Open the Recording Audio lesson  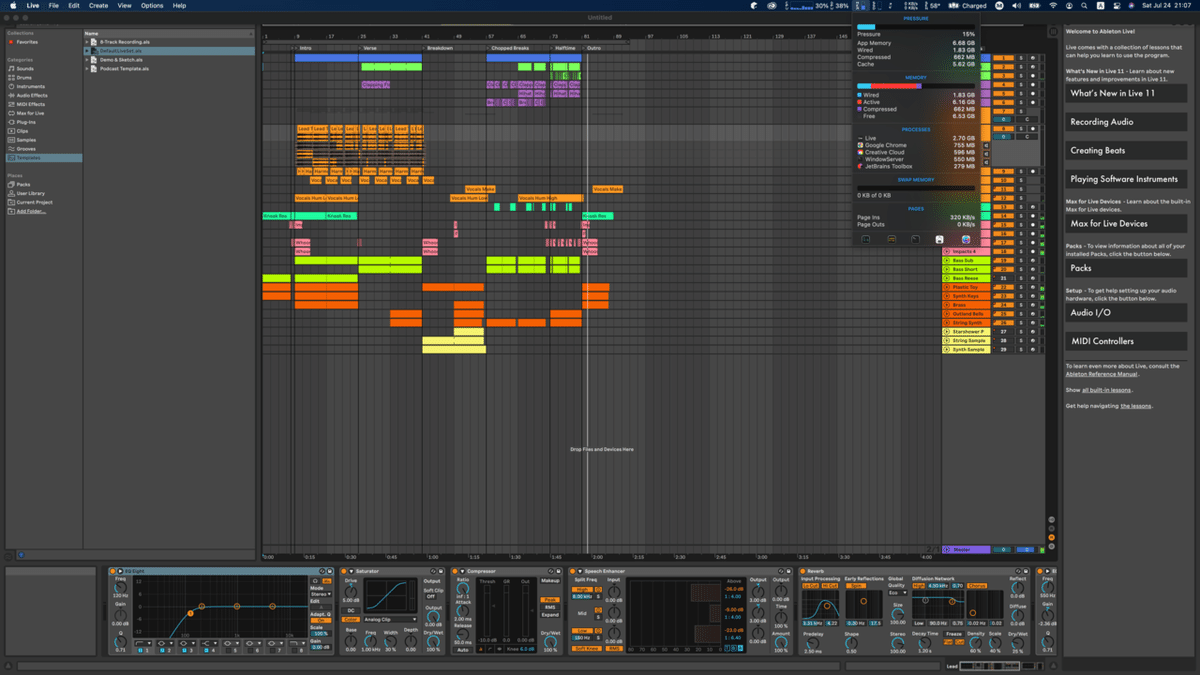click(1126, 122)
